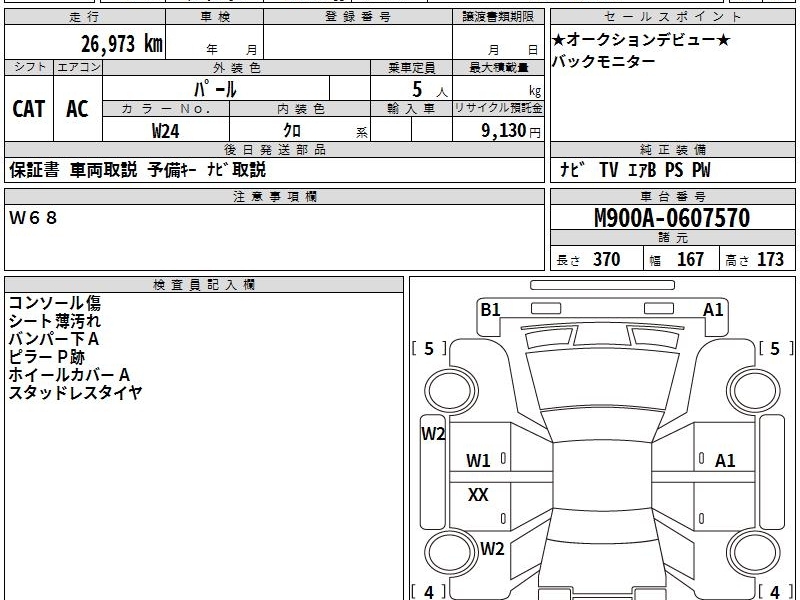Image resolution: width=800 pixels, height=600 pixels.
Task: Click the A1 mark on the door panel
Action: coord(725,461)
